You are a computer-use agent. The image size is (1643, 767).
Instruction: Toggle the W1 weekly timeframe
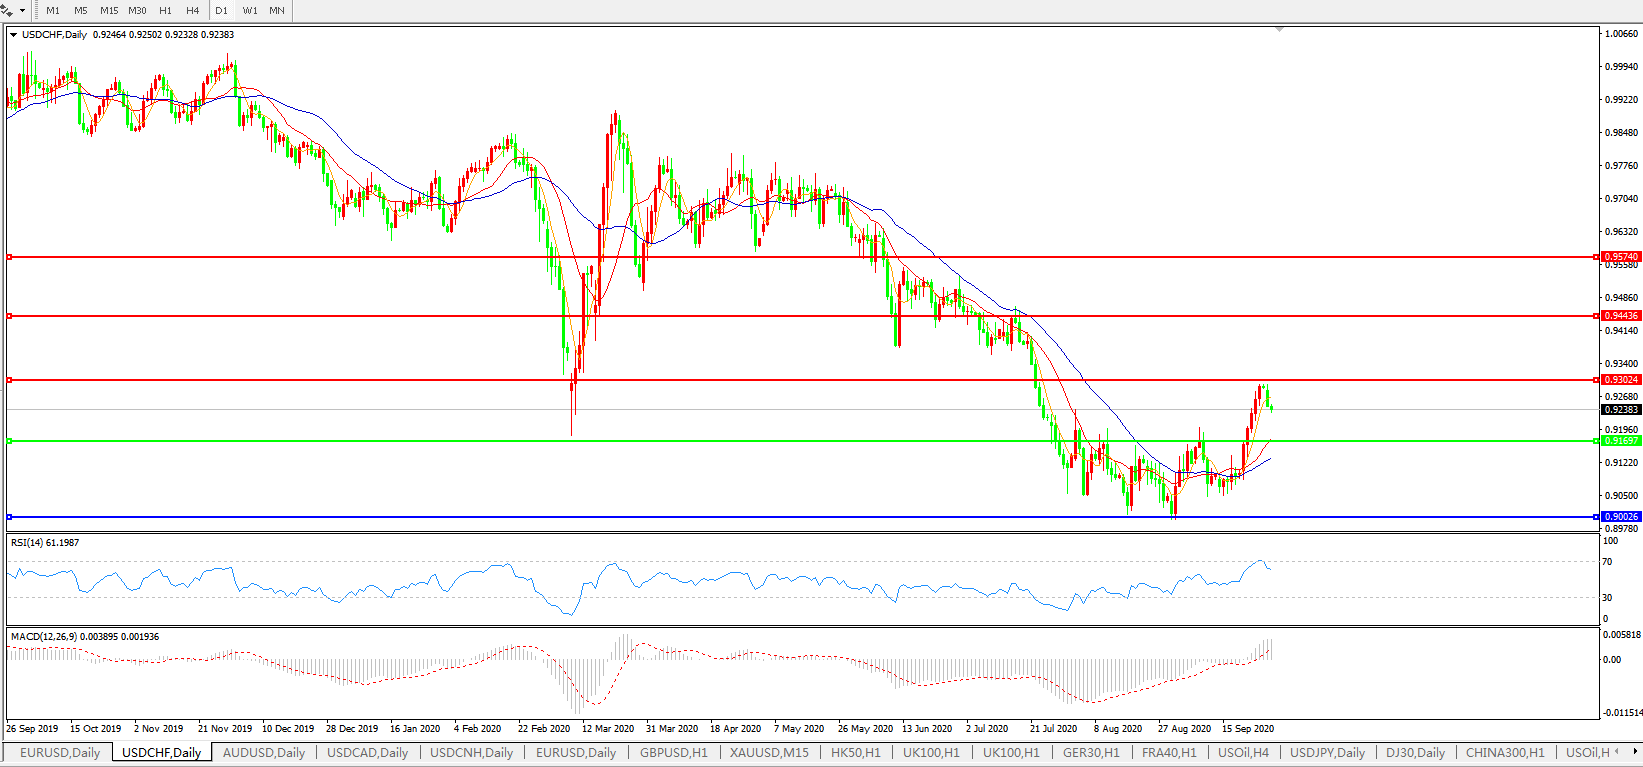pyautogui.click(x=250, y=11)
